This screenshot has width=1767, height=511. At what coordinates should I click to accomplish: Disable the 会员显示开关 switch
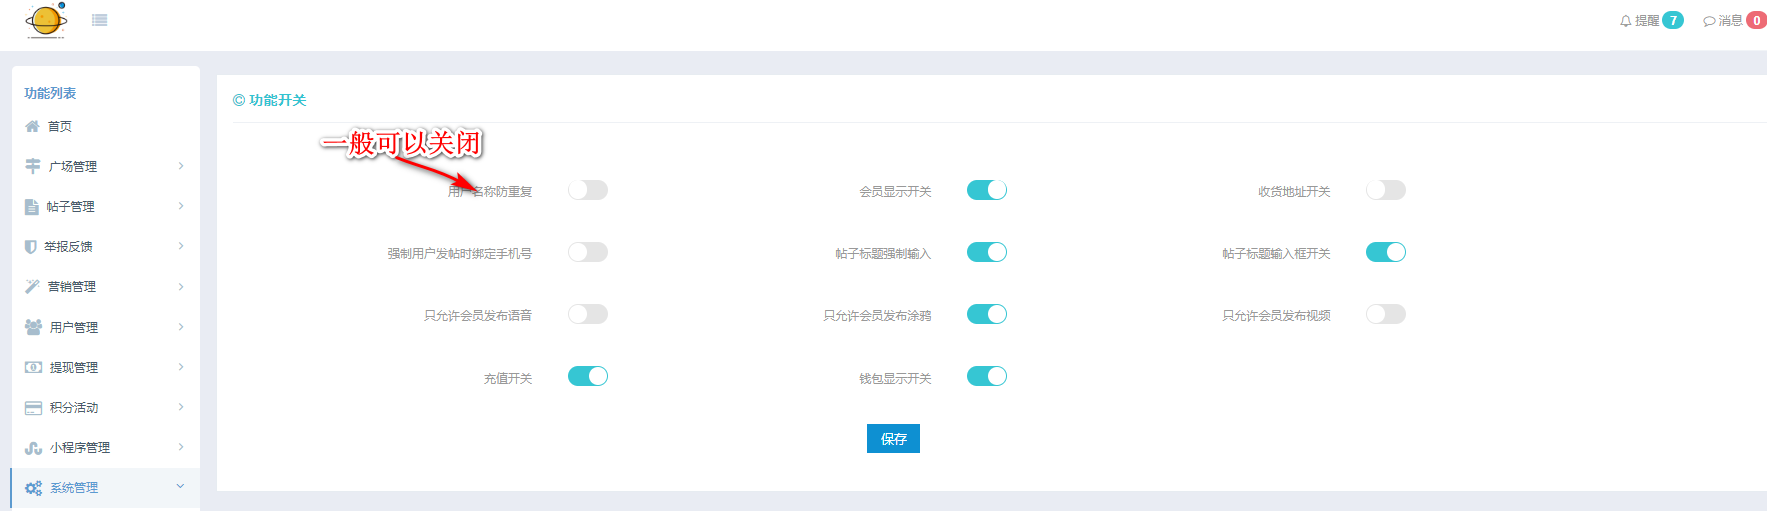pyautogui.click(x=986, y=190)
